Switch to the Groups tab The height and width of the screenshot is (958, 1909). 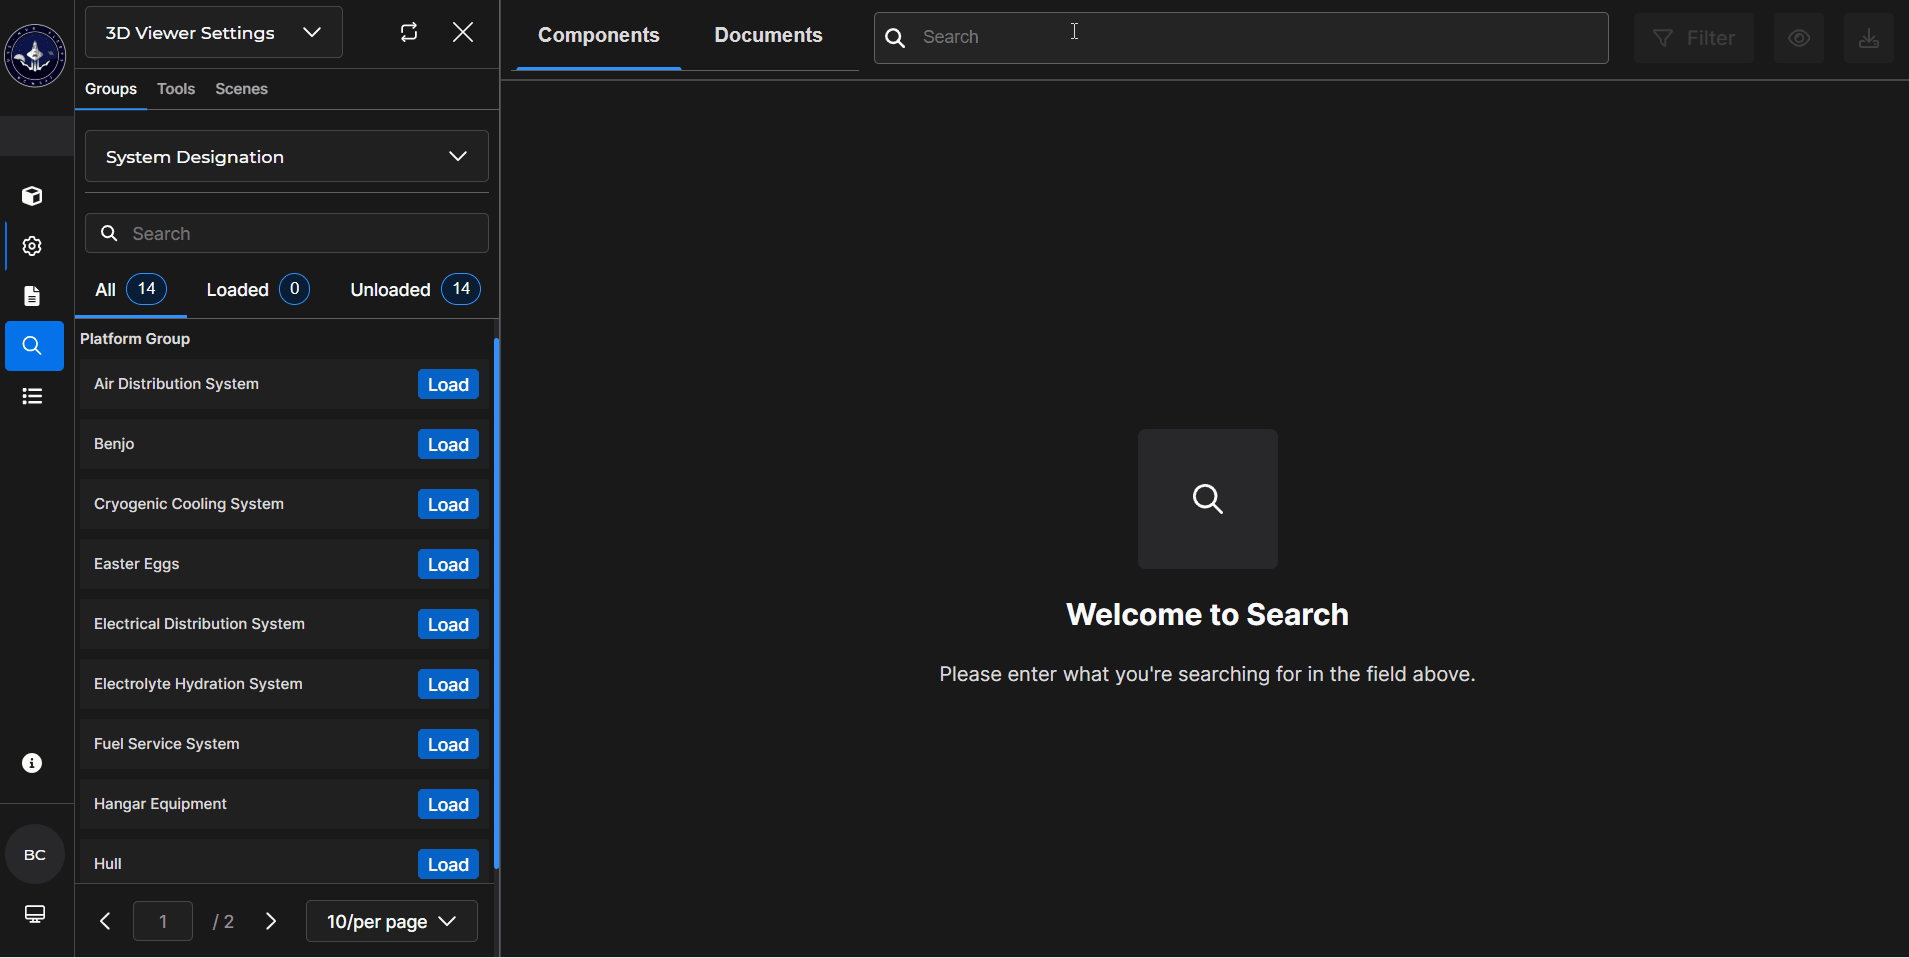click(x=111, y=89)
